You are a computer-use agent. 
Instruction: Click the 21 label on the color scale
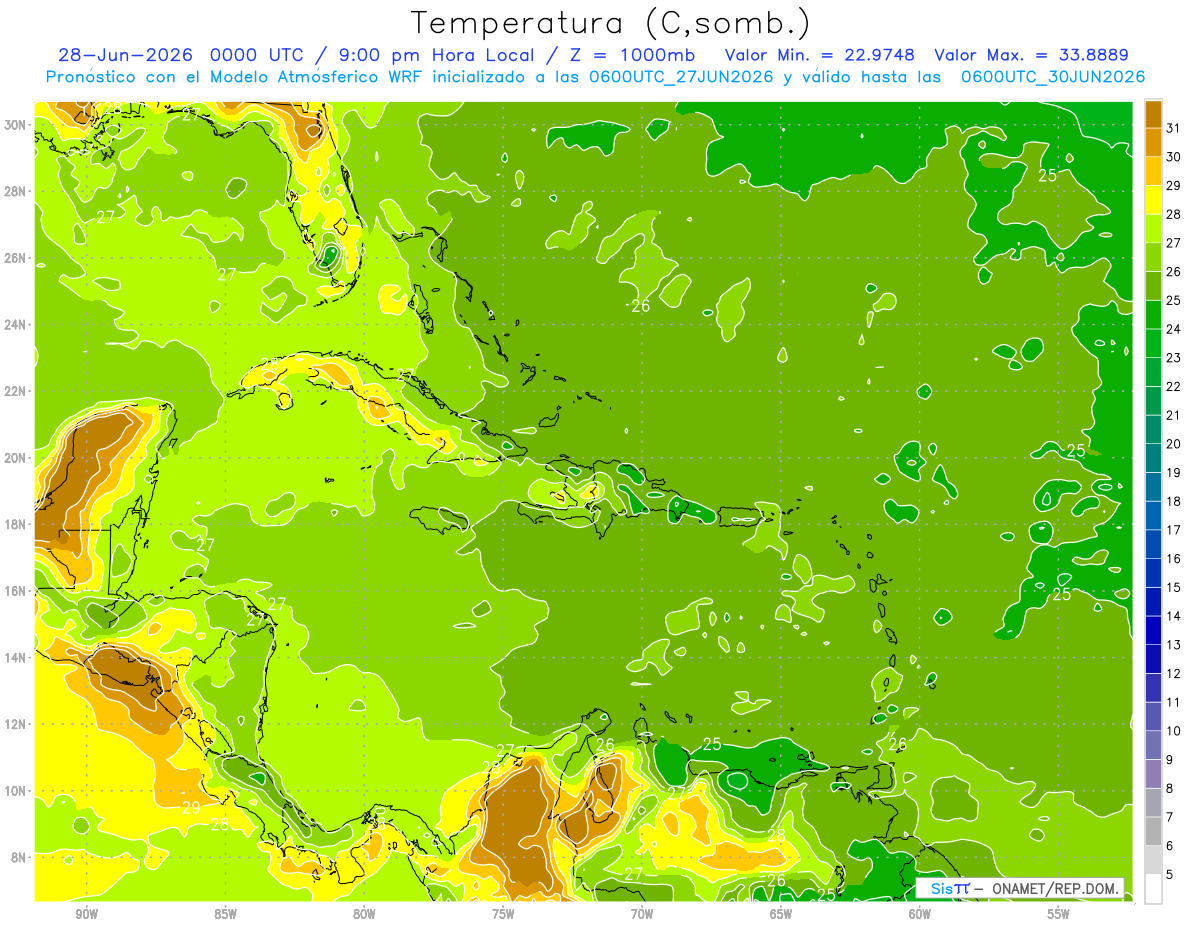(1174, 415)
